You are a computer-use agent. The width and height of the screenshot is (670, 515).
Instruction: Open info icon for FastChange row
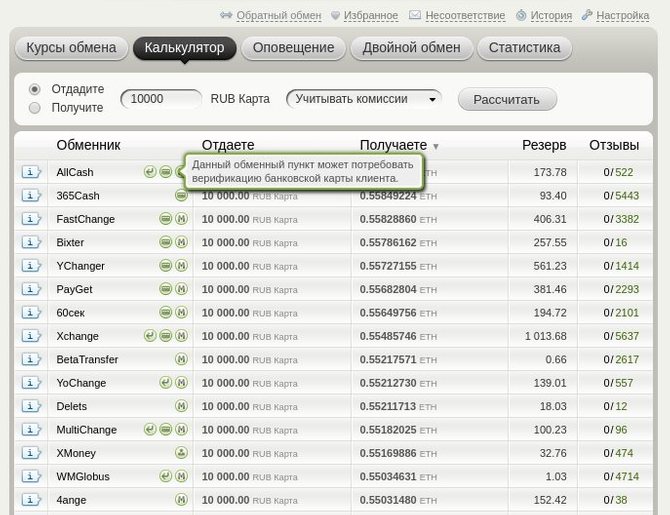tap(31, 219)
